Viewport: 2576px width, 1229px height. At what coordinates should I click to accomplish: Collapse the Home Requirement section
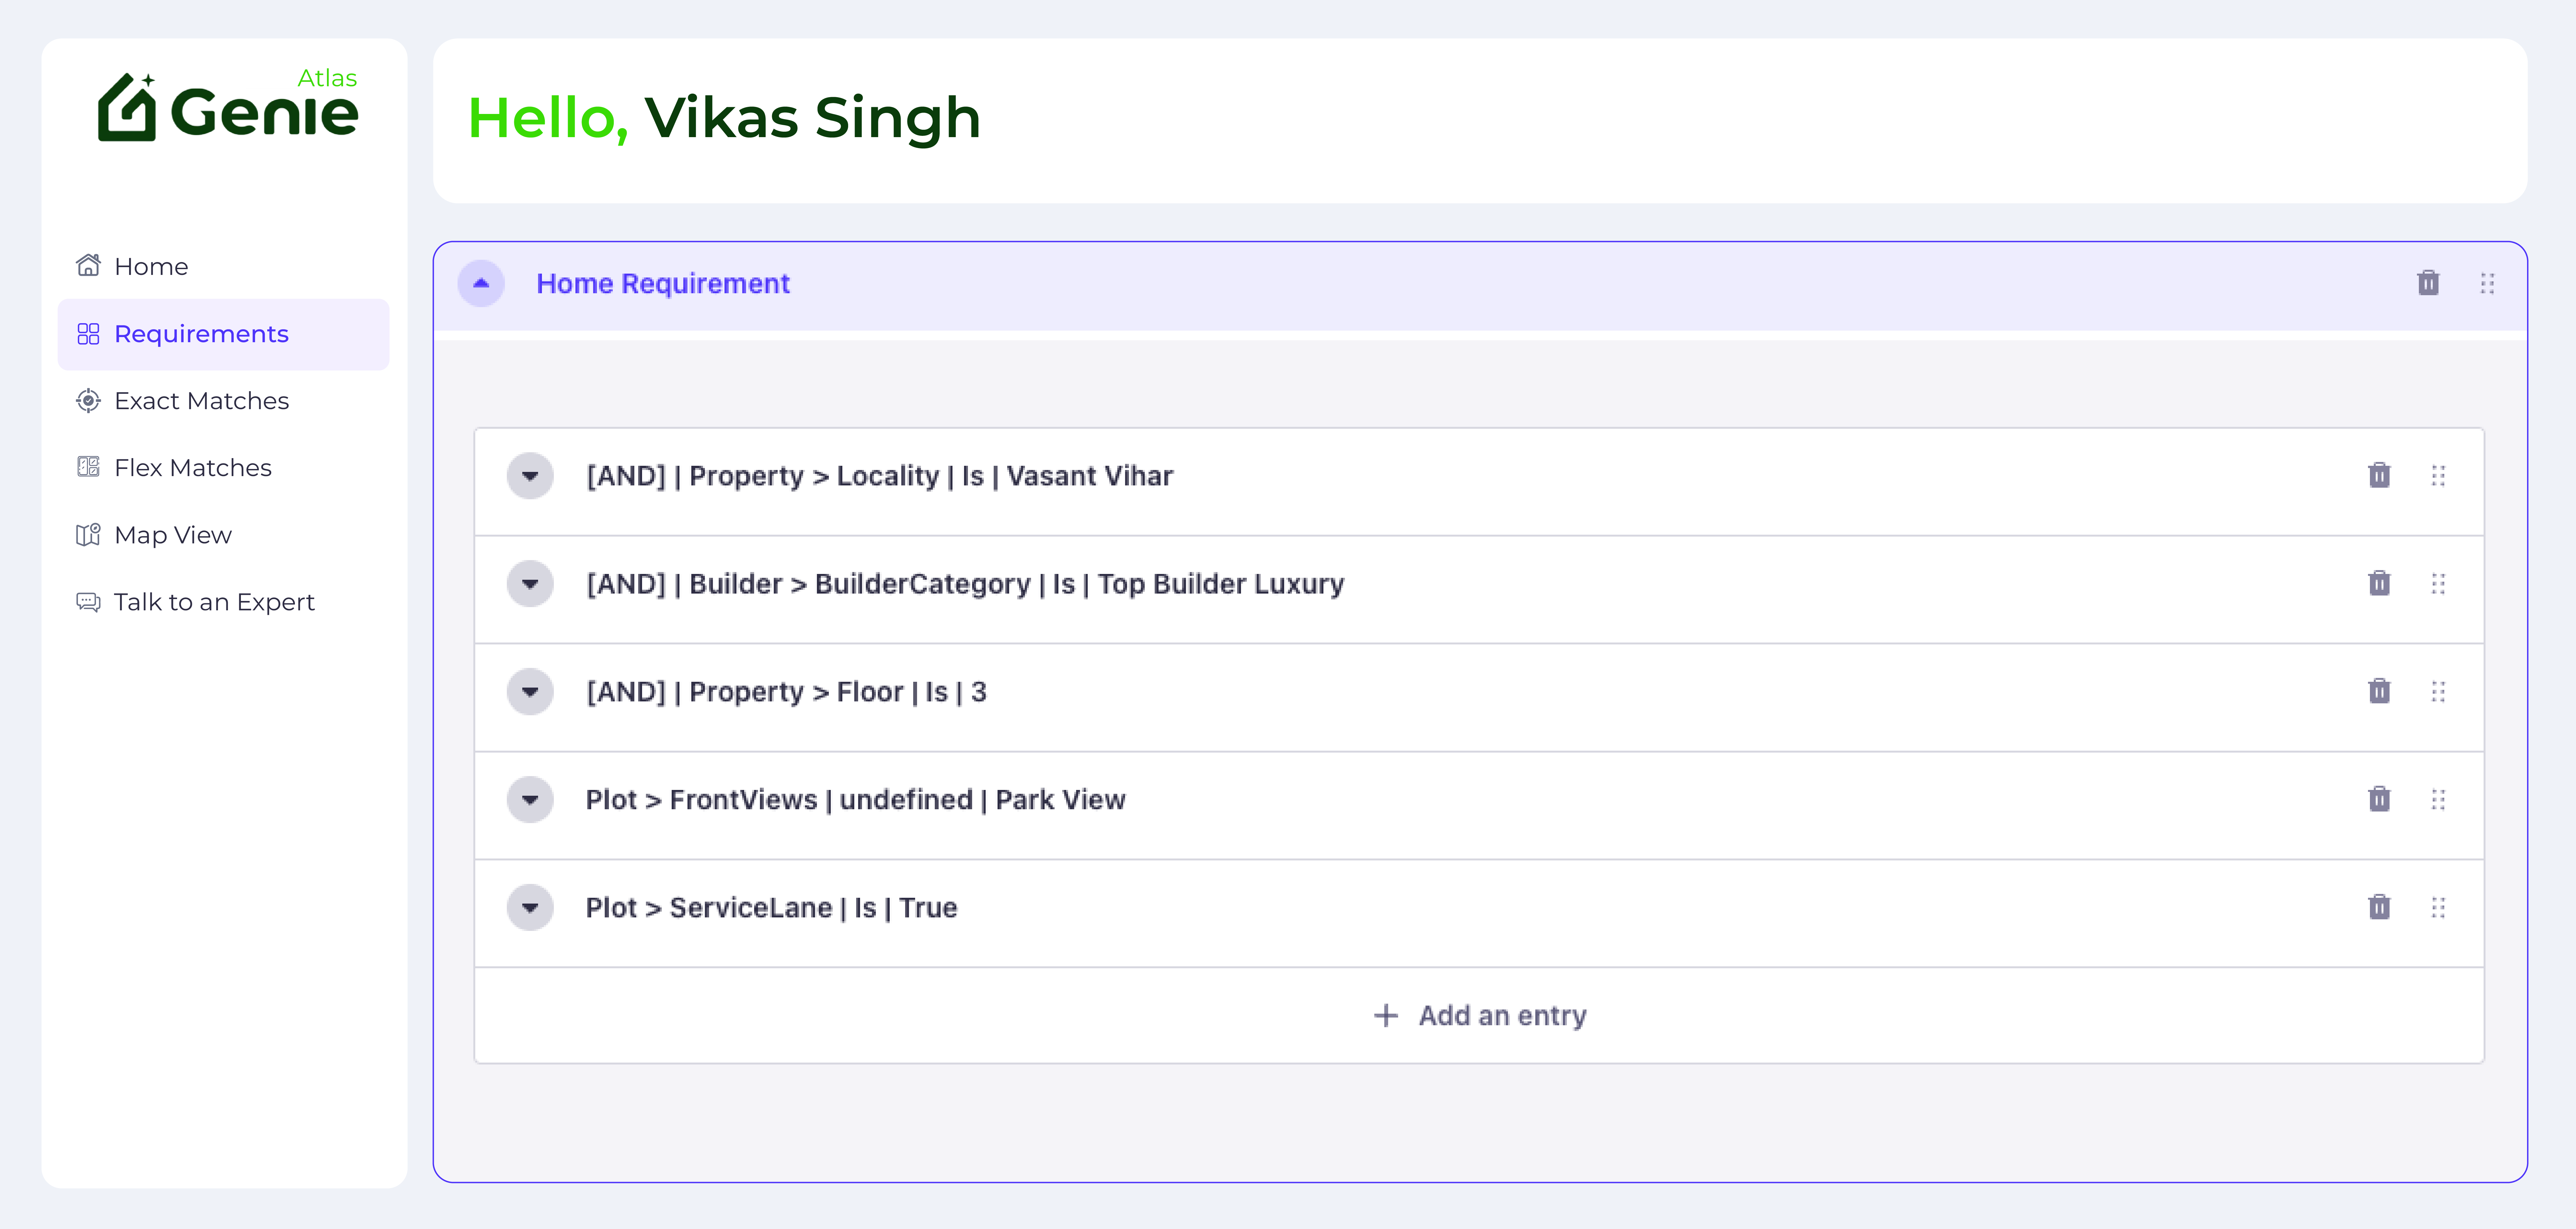(481, 284)
